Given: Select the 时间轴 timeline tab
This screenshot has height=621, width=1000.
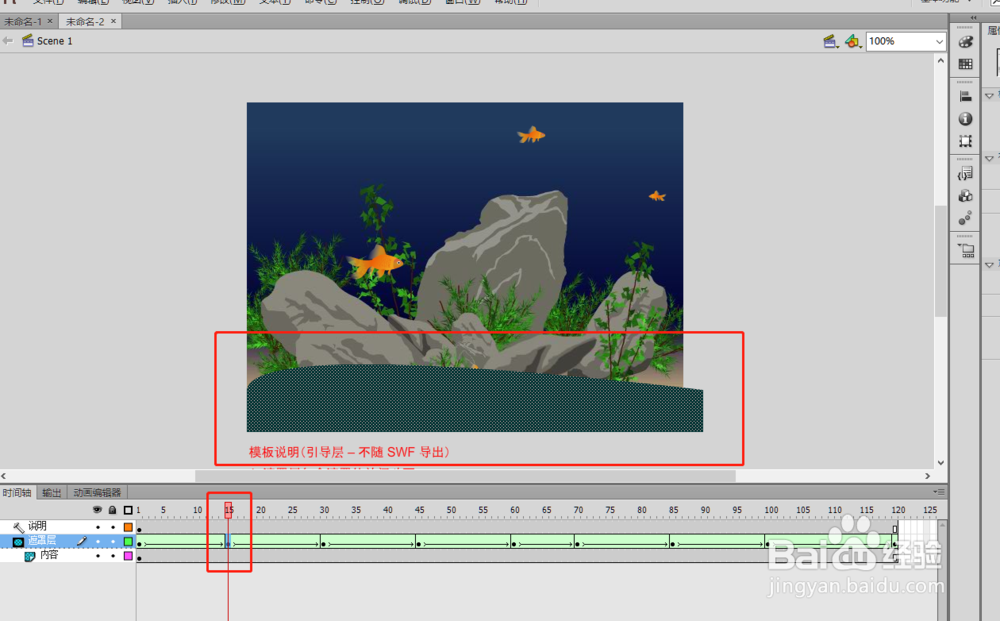Looking at the screenshot, I should point(17,493).
